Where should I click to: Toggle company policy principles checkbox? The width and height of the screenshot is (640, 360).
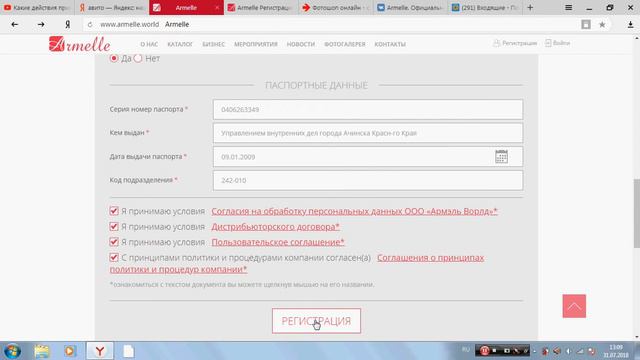point(114,258)
